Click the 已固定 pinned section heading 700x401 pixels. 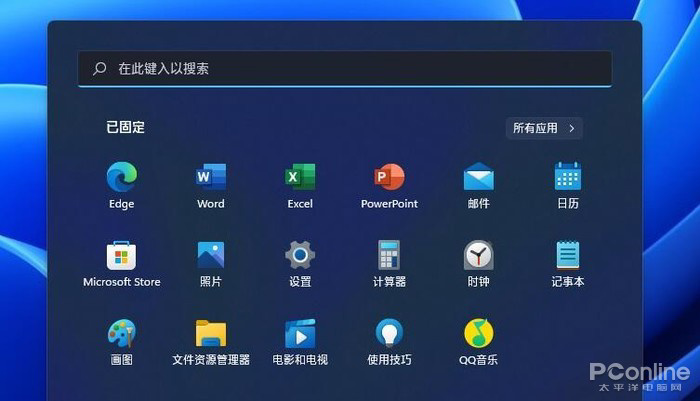[125, 127]
